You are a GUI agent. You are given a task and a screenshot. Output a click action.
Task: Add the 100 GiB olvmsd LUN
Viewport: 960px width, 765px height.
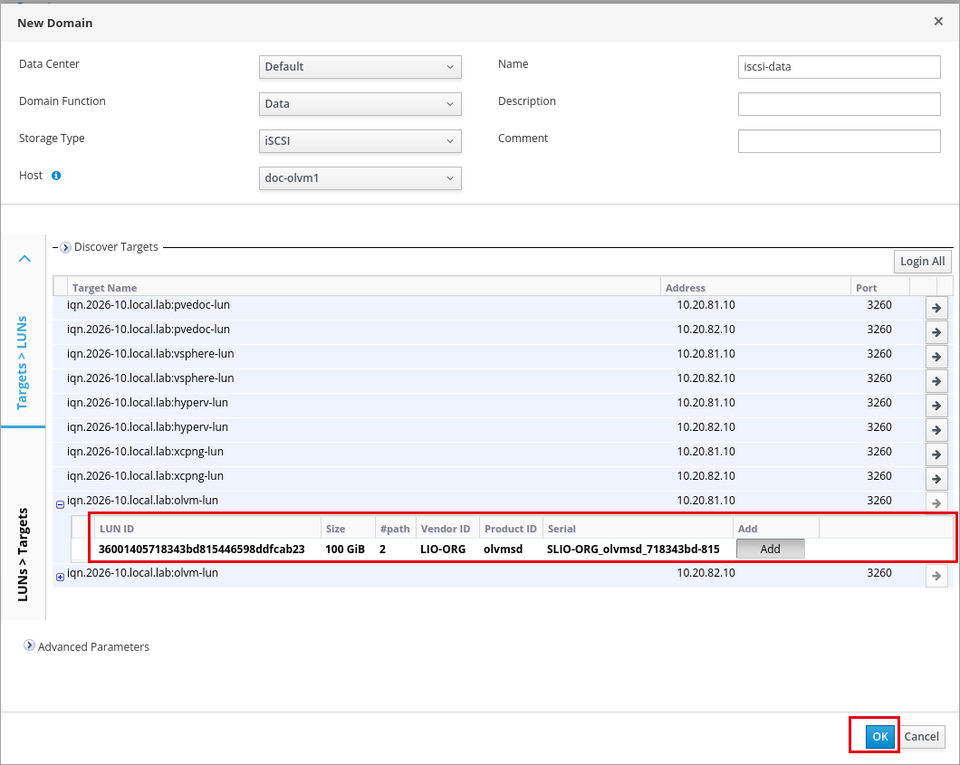click(x=770, y=549)
